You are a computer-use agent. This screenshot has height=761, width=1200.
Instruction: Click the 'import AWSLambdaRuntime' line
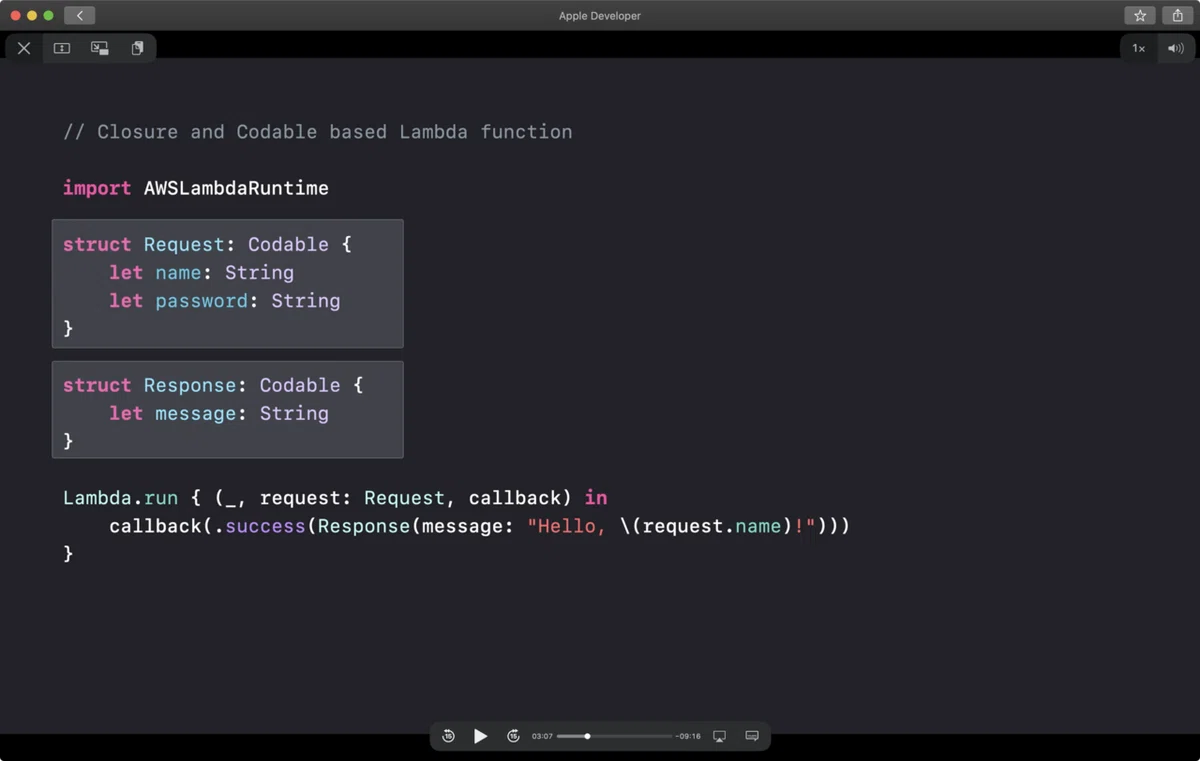(x=196, y=188)
